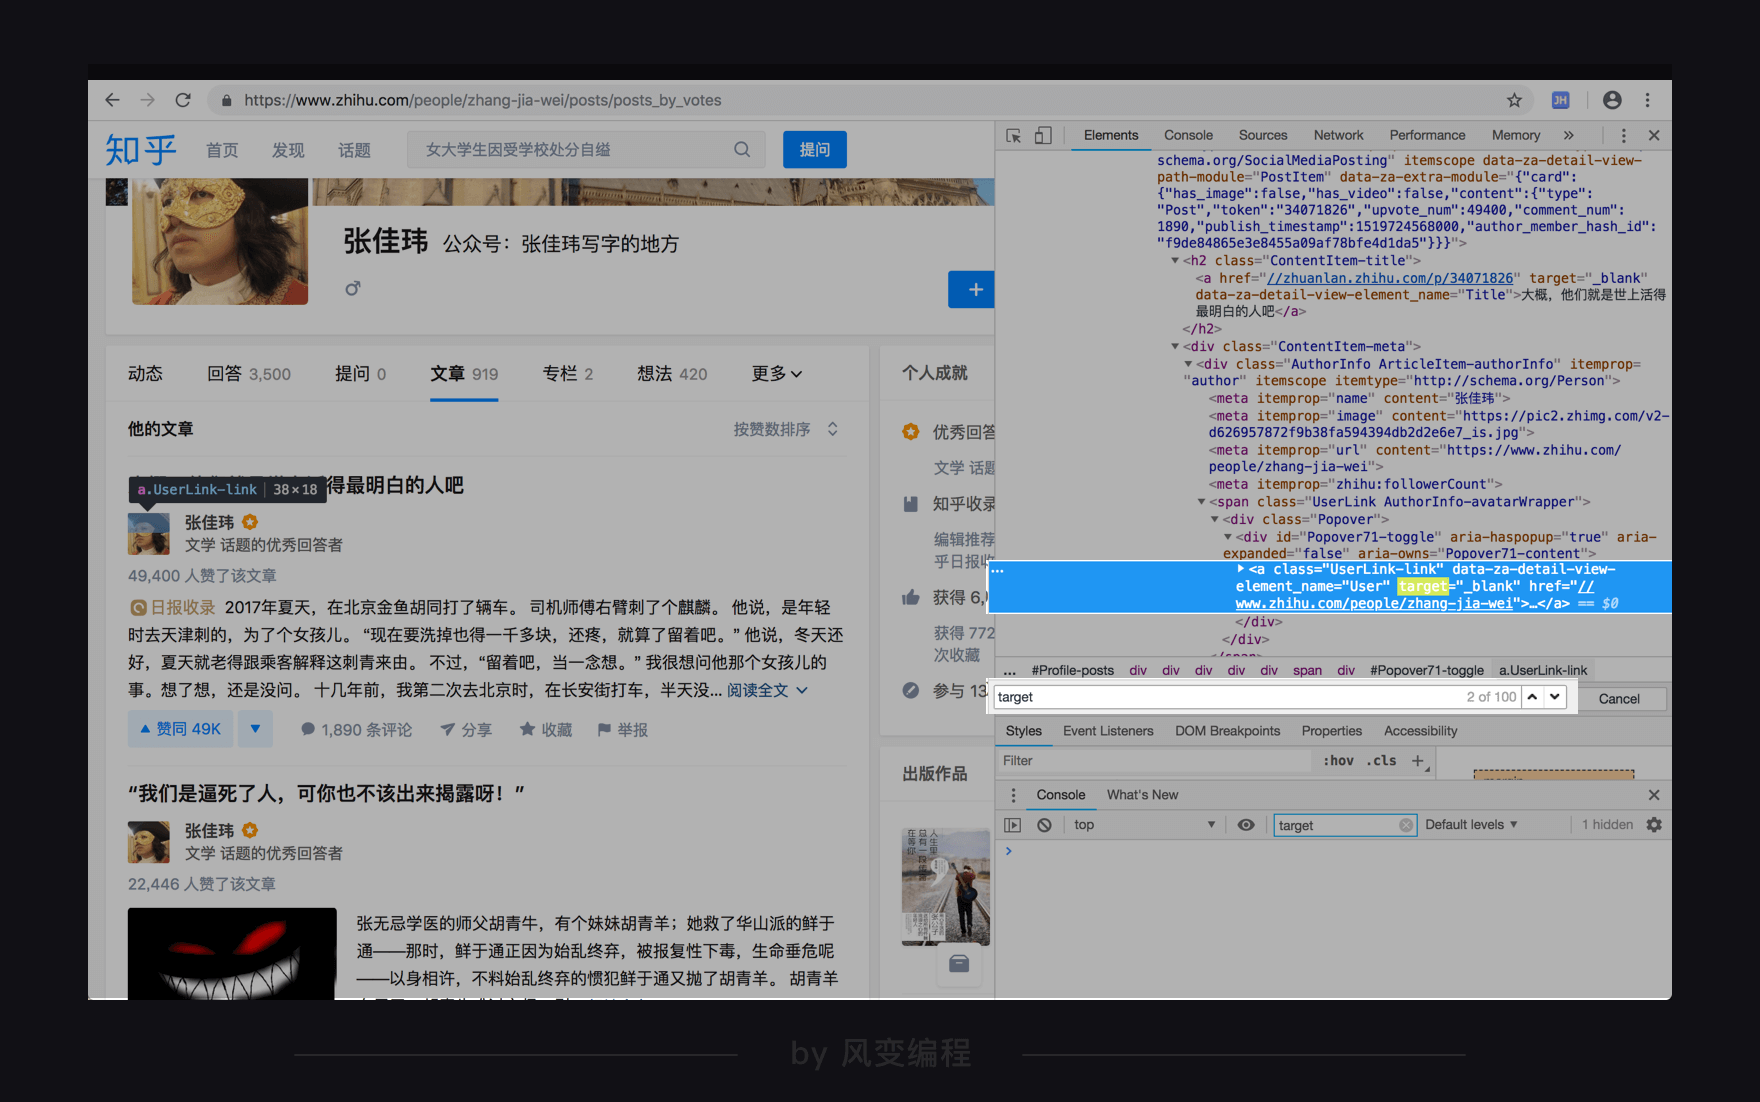The height and width of the screenshot is (1102, 1760).
Task: Switch to the Network panel
Action: point(1338,134)
